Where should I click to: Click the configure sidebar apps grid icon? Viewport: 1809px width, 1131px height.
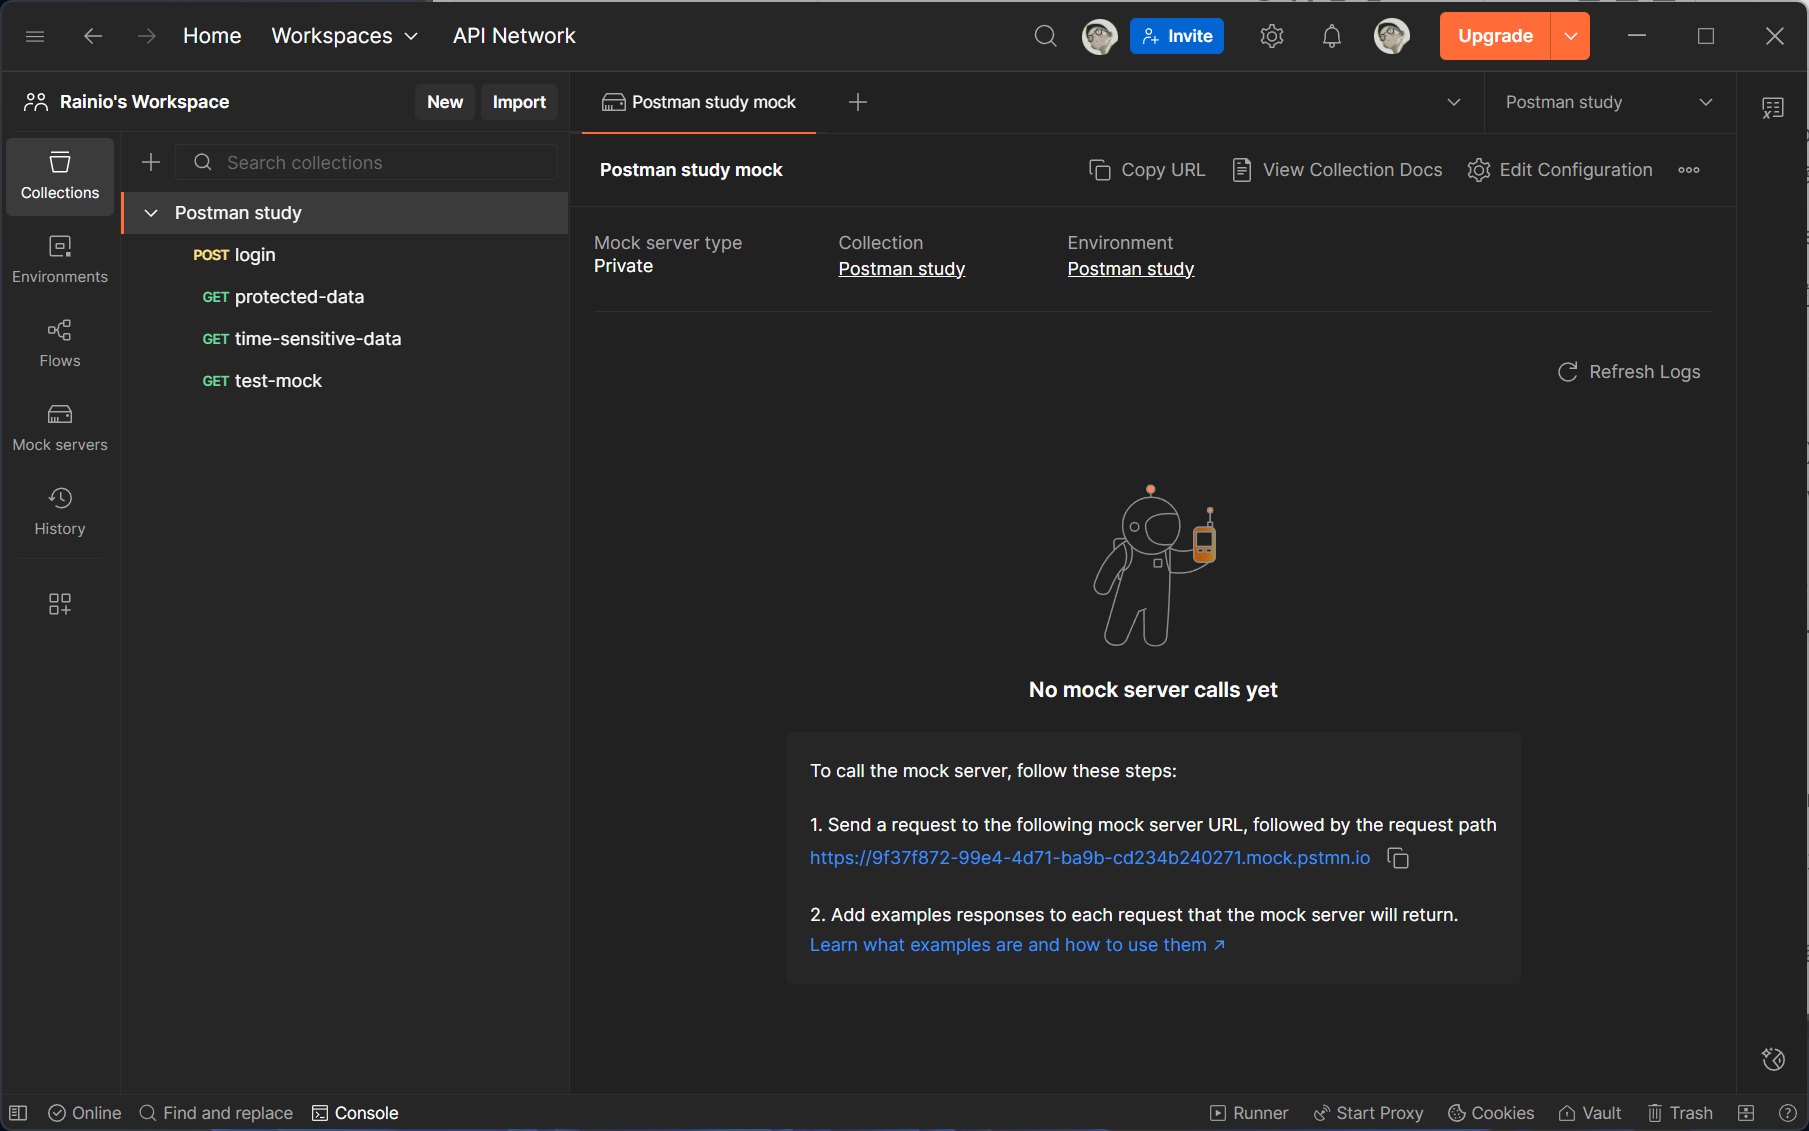60,603
